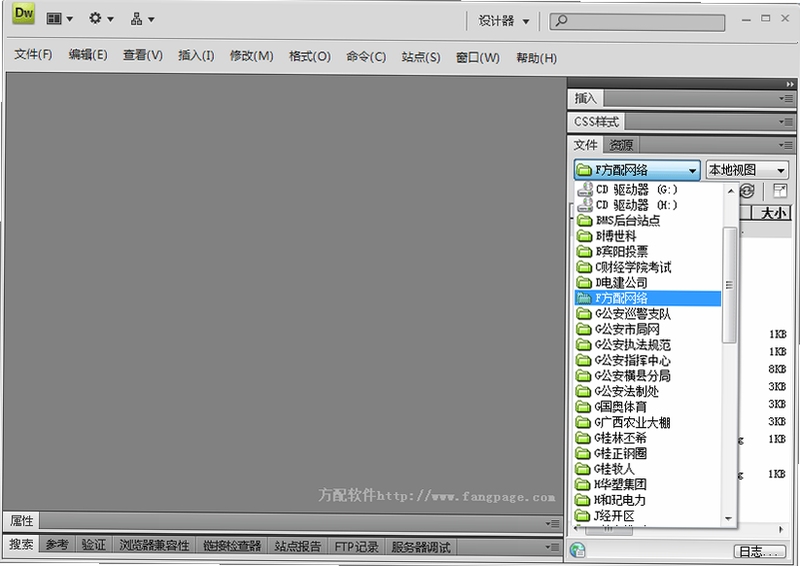The height and width of the screenshot is (566, 800).
Task: Select site G公安市局网
Action: pyautogui.click(x=648, y=329)
